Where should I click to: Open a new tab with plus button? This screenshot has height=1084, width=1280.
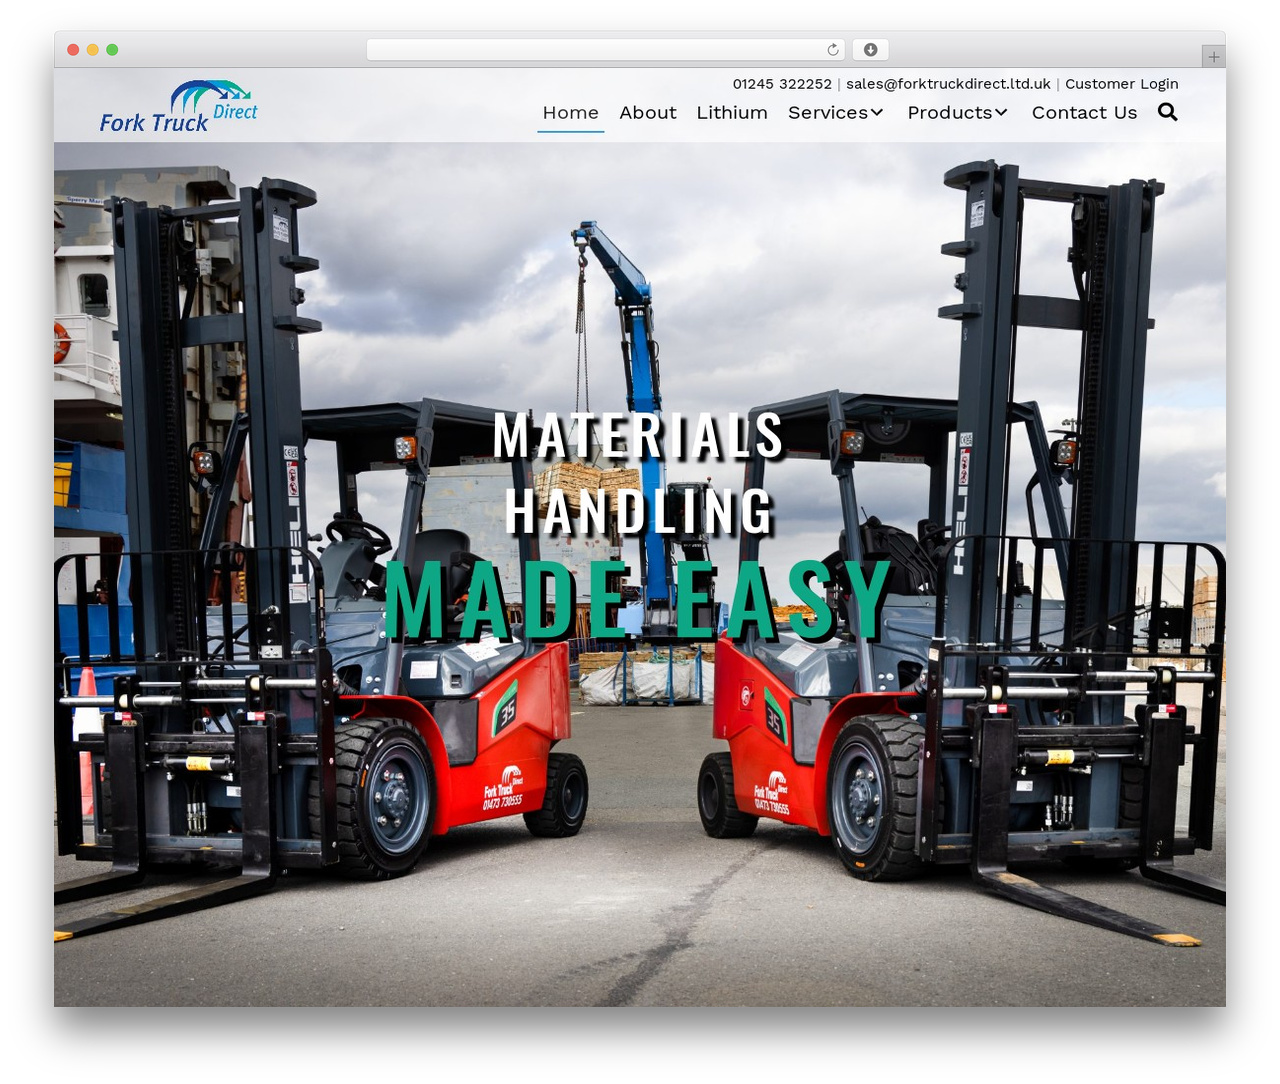pyautogui.click(x=1213, y=57)
